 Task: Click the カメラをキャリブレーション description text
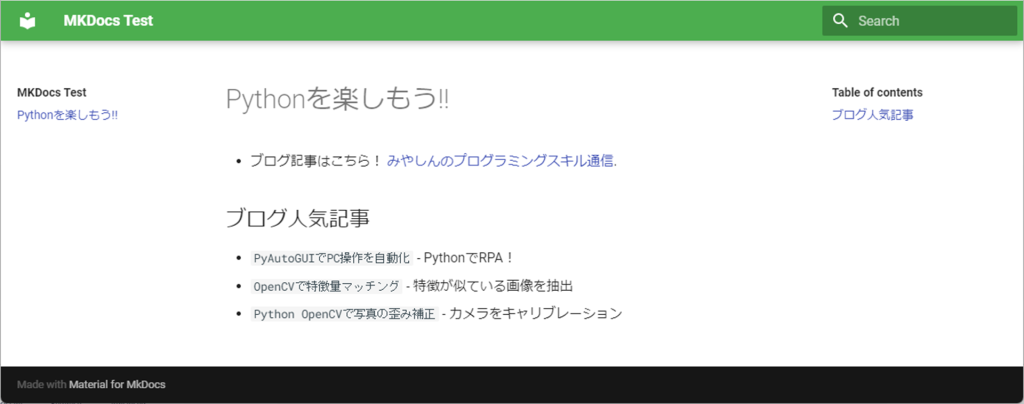(535, 314)
